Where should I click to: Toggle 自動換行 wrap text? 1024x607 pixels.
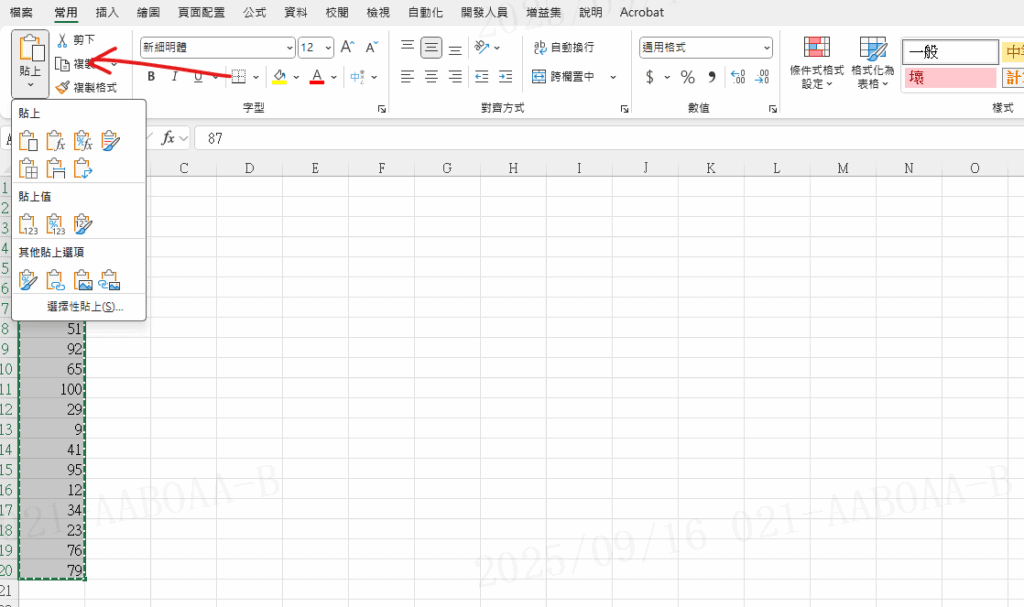pyautogui.click(x=564, y=47)
